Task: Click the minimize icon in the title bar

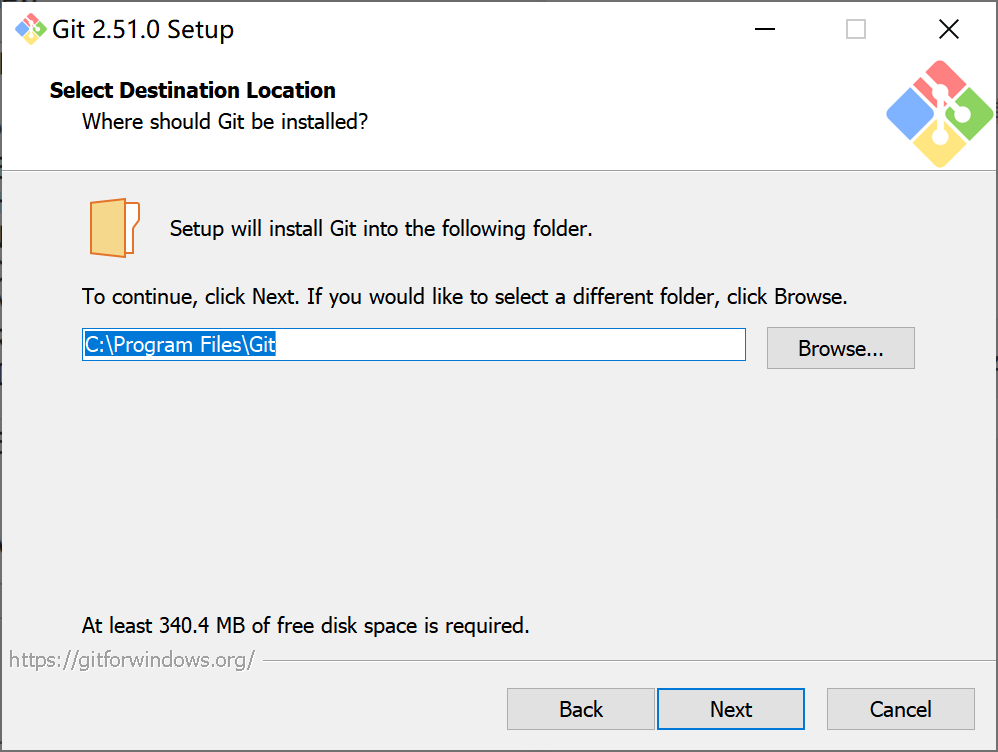Action: point(764,30)
